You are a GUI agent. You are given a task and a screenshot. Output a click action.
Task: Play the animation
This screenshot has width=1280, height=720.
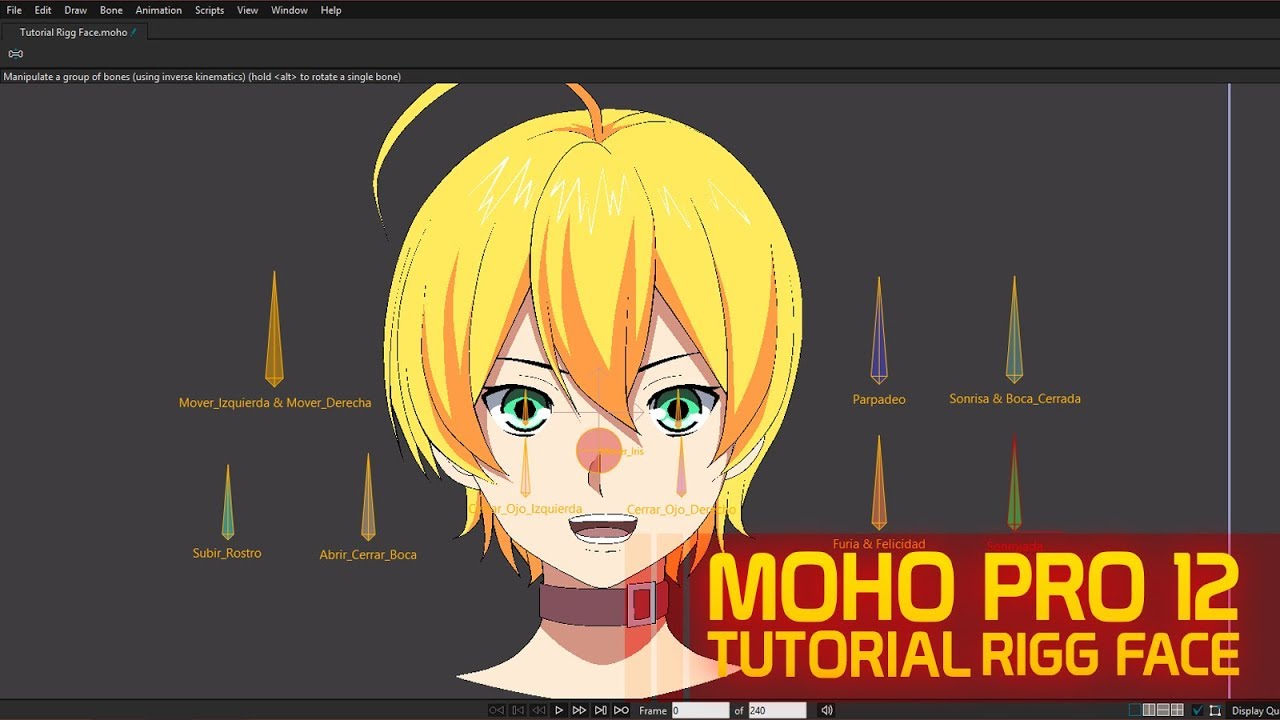click(559, 711)
